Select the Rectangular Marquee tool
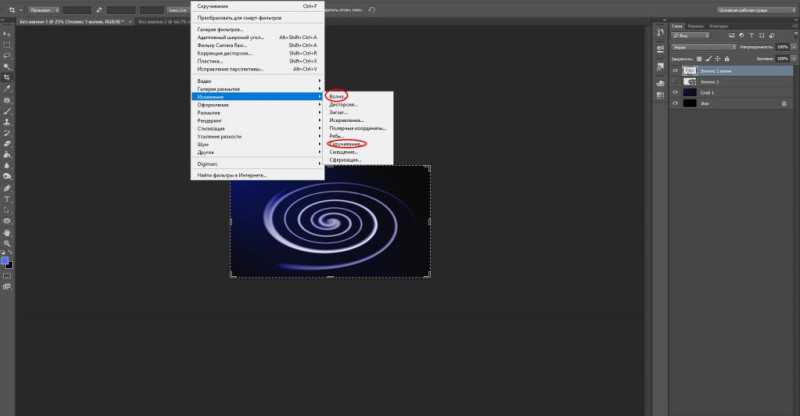 7,44
